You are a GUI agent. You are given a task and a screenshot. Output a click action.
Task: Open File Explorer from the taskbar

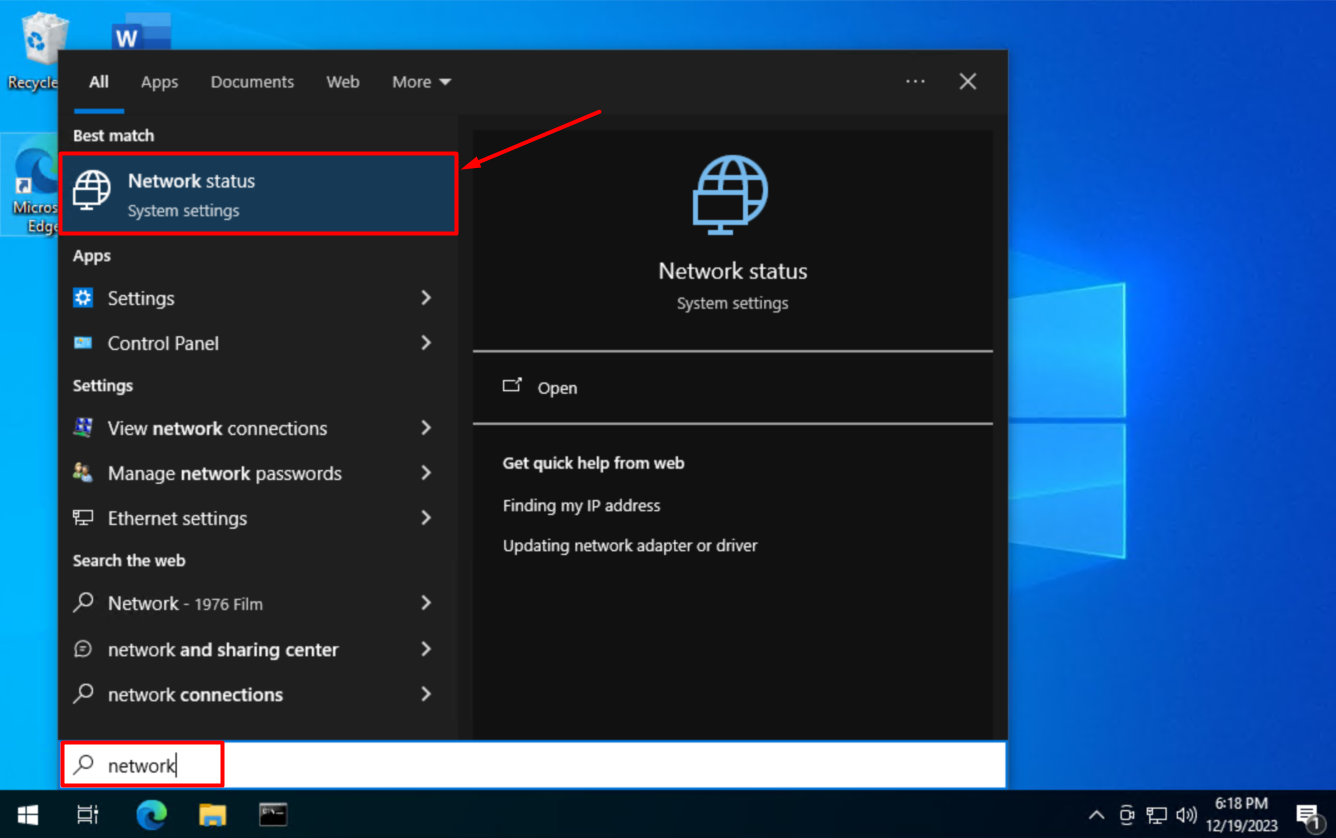[212, 814]
